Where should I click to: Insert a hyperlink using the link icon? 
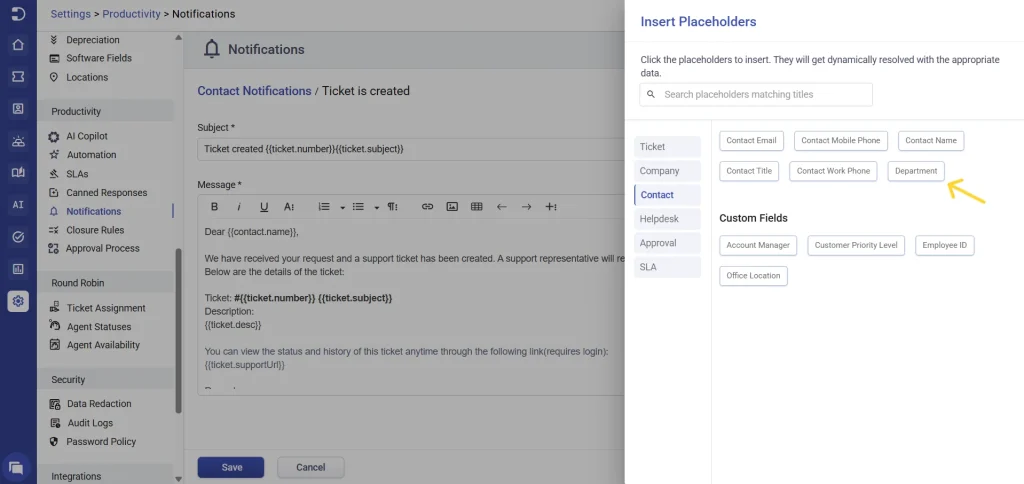point(427,207)
